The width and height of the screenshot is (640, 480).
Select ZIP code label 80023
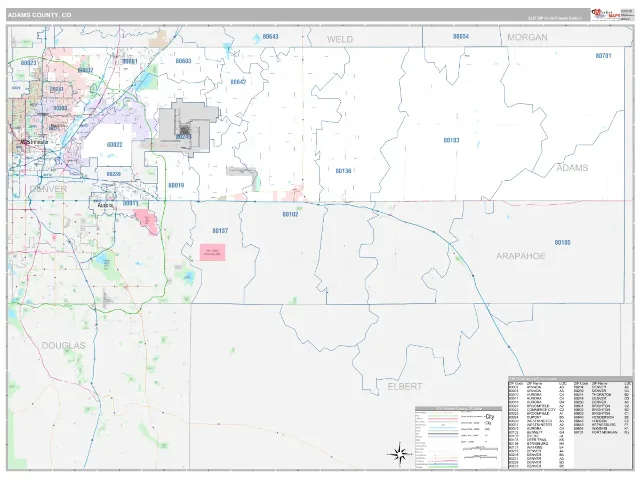point(28,63)
